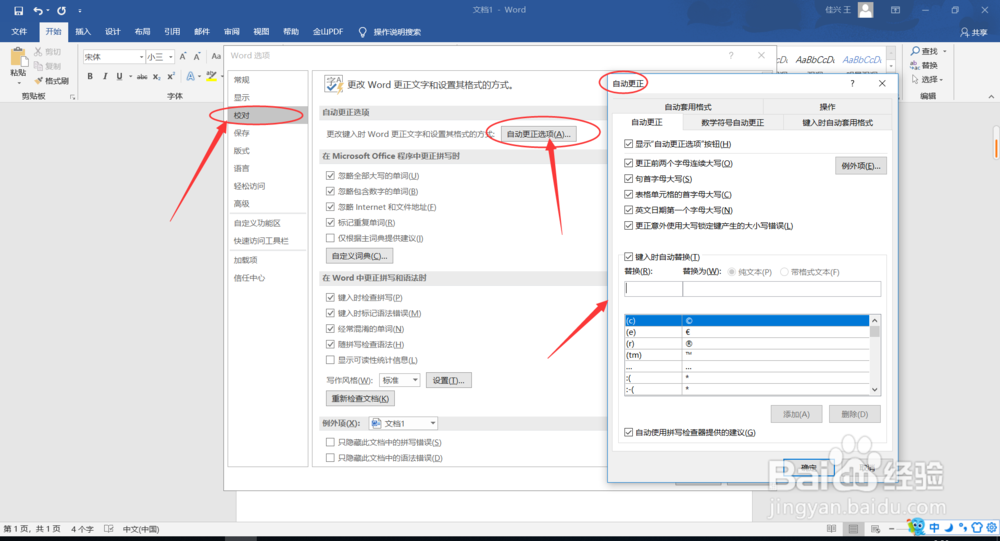Switch to AutoFormat tab (自动套用格式)
Image resolution: width=1000 pixels, height=541 pixels.
click(x=688, y=107)
